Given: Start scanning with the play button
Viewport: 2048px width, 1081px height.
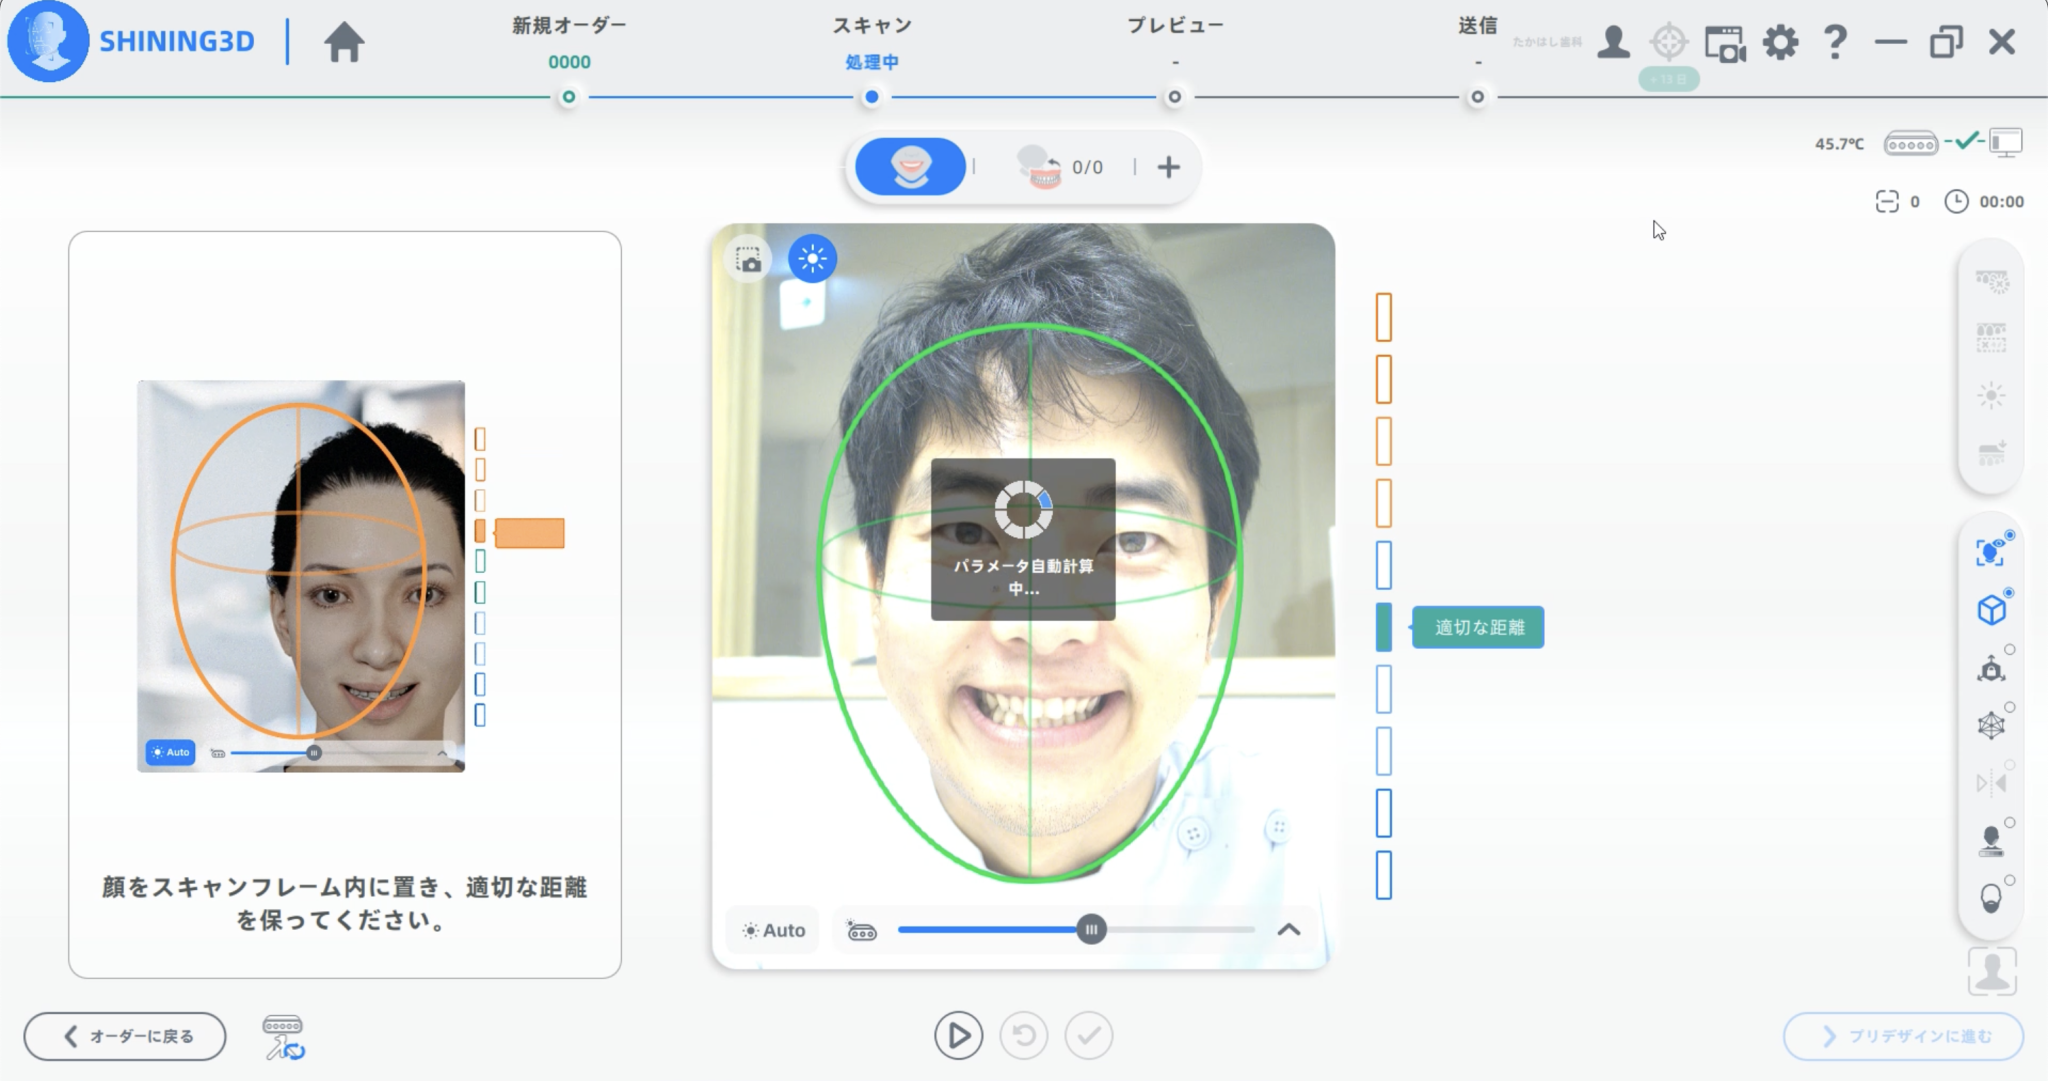Looking at the screenshot, I should (x=958, y=1036).
